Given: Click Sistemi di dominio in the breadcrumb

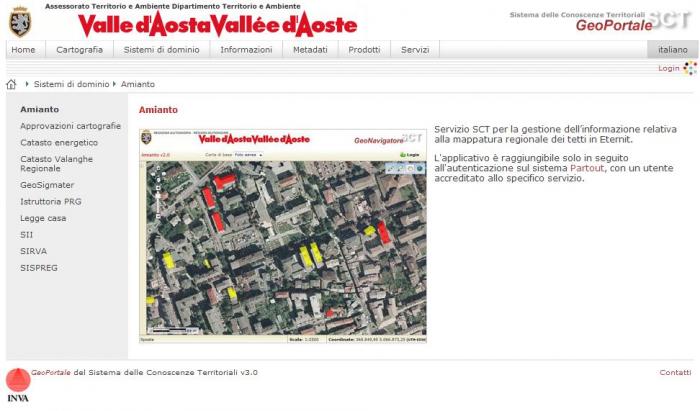Looking at the screenshot, I should [x=71, y=84].
